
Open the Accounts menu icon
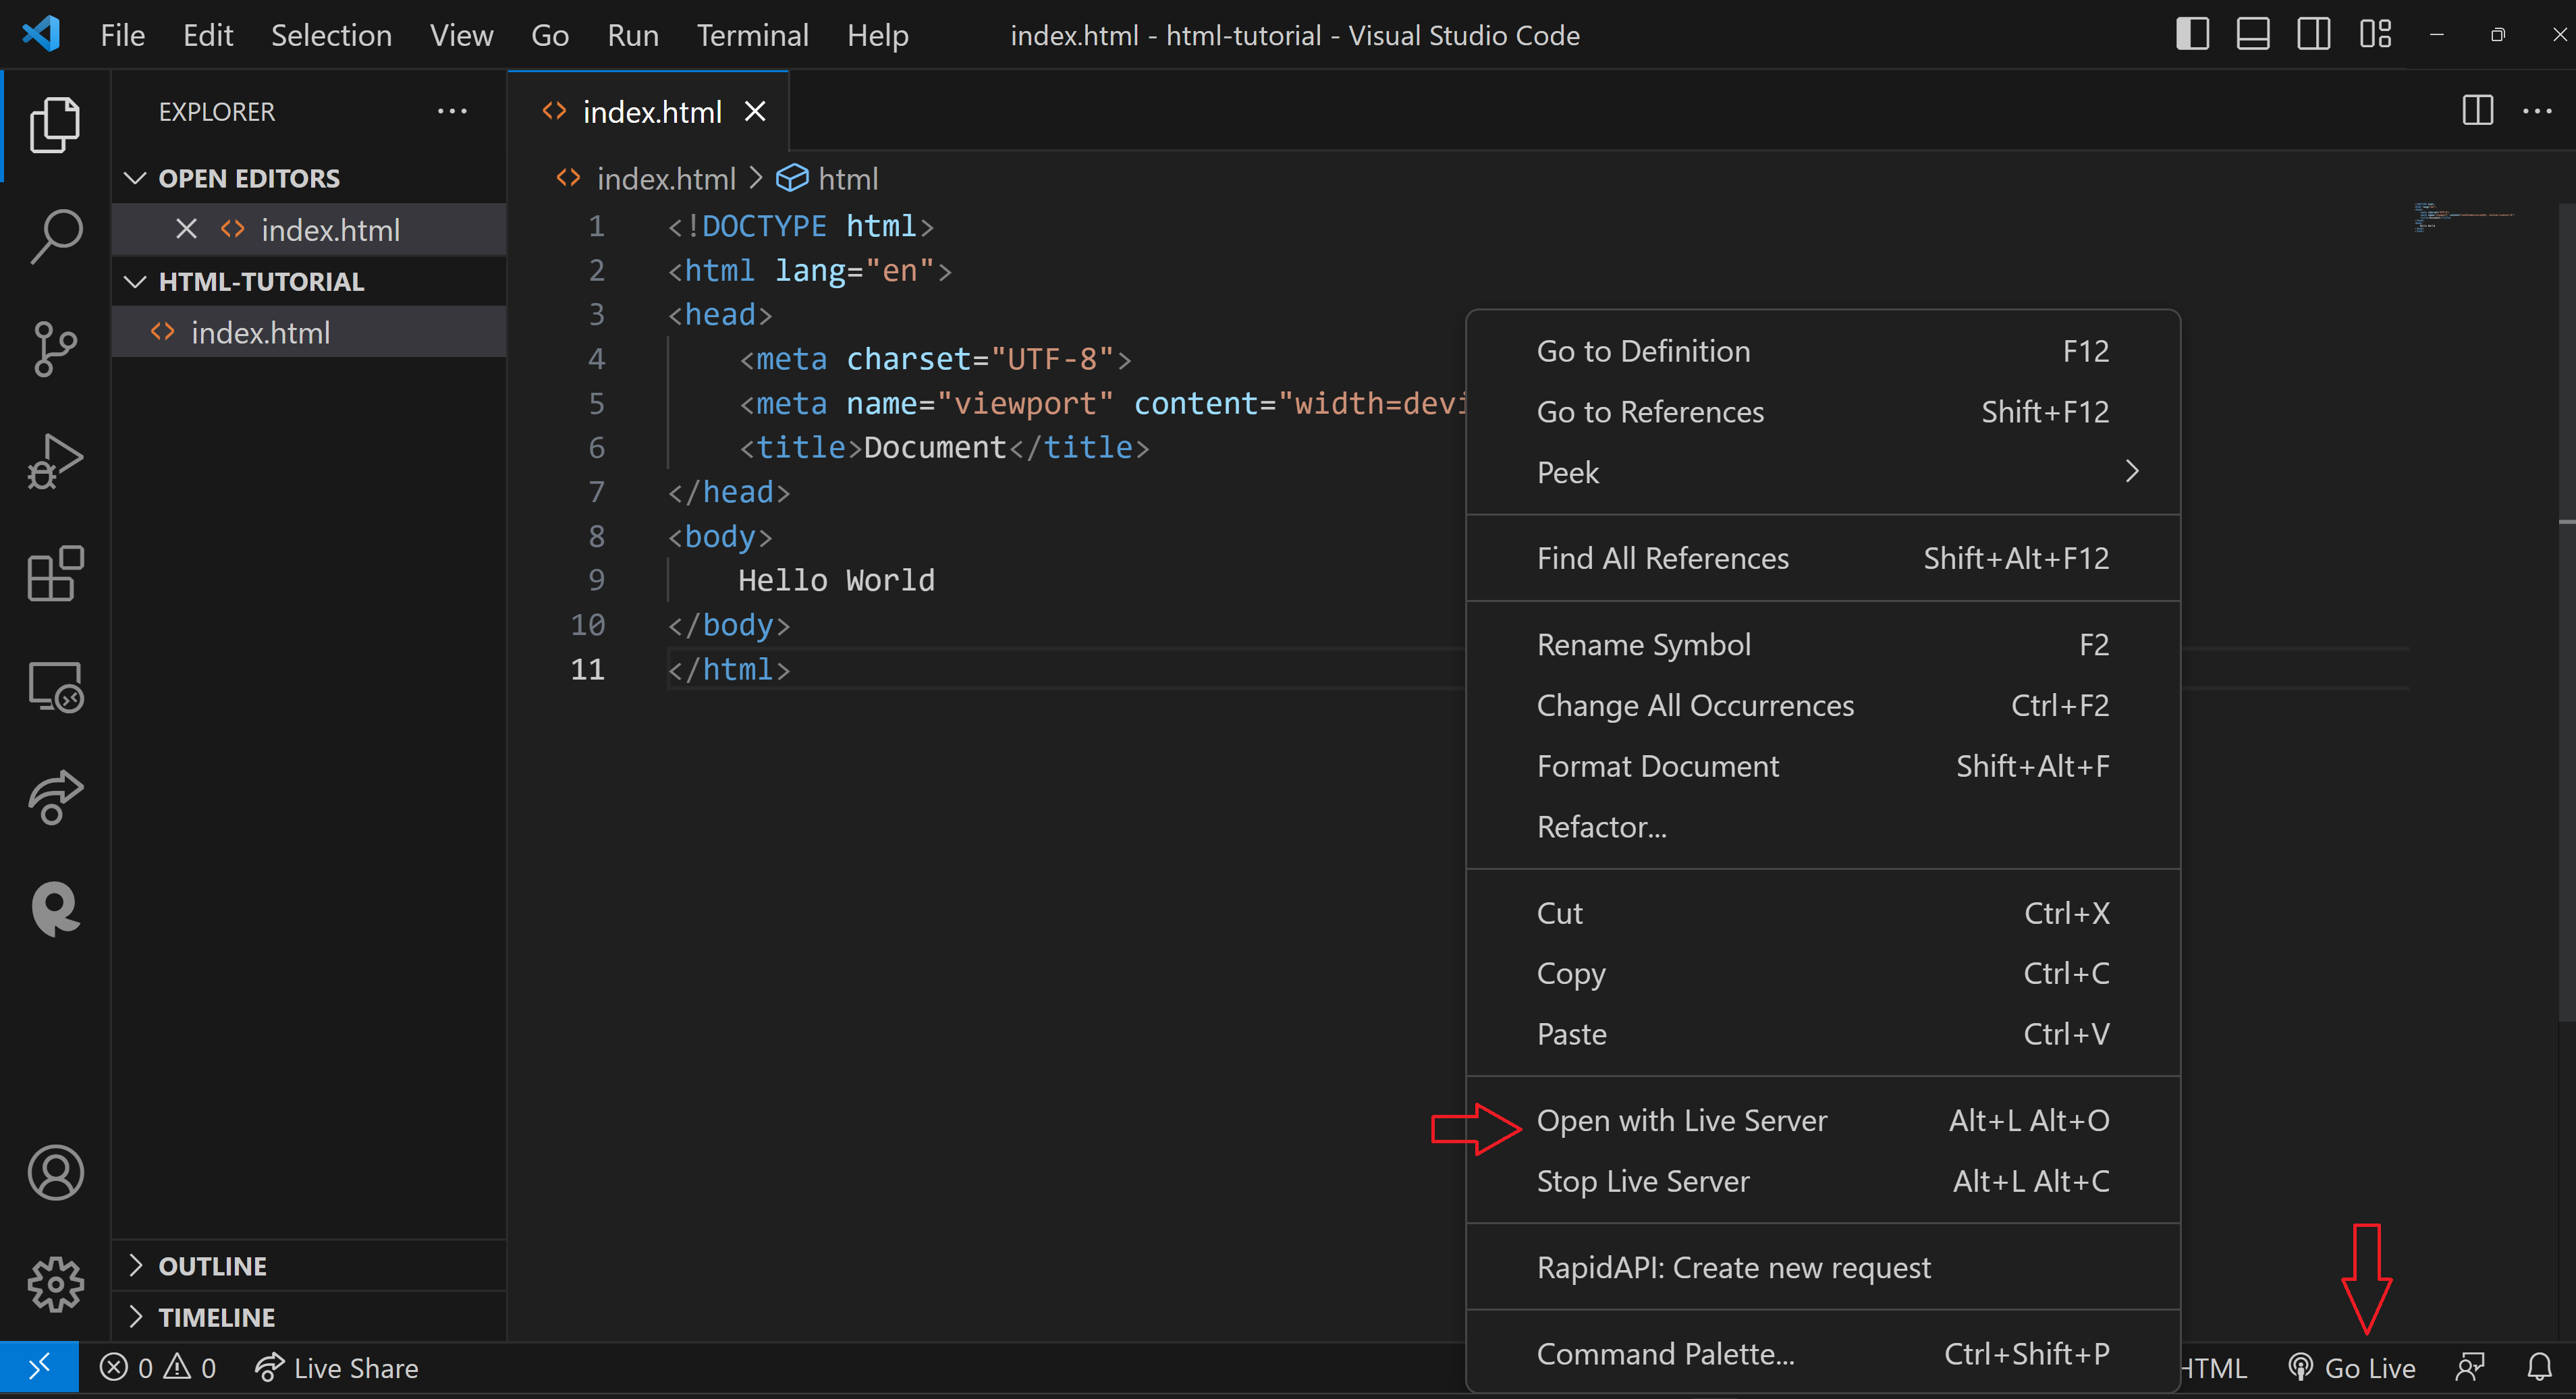click(x=55, y=1172)
